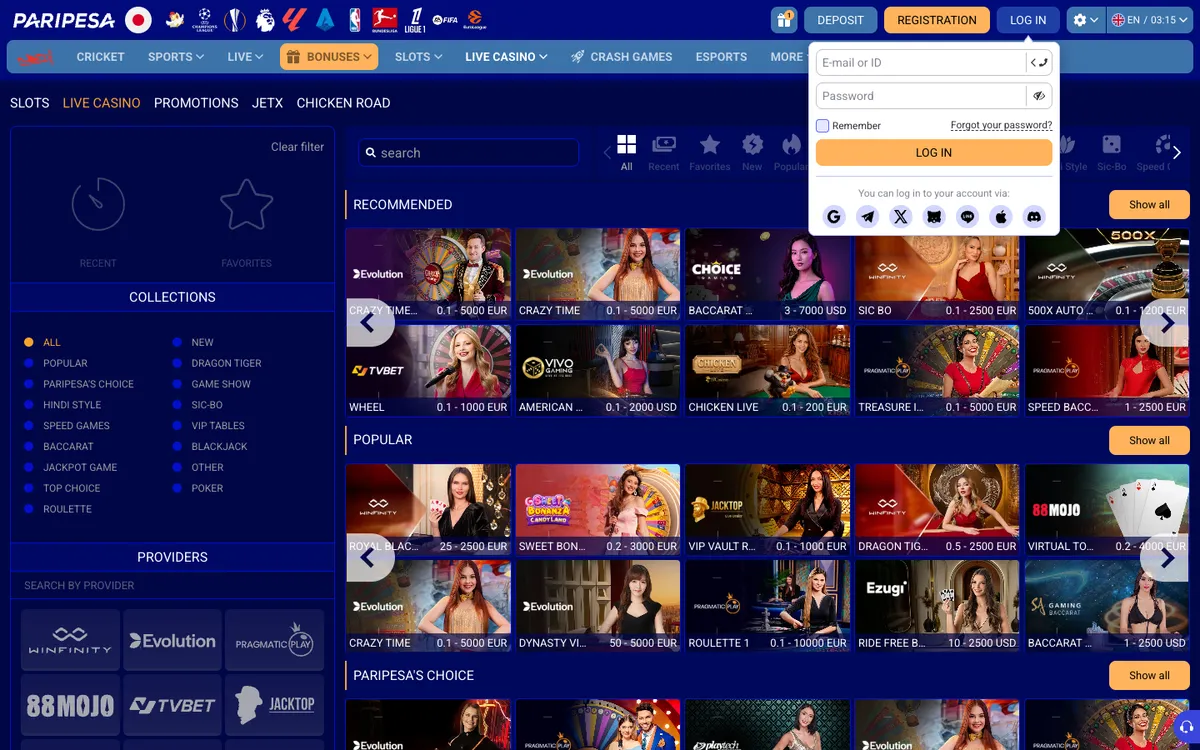
Task: Focus the E-mail or ID field
Action: point(921,63)
